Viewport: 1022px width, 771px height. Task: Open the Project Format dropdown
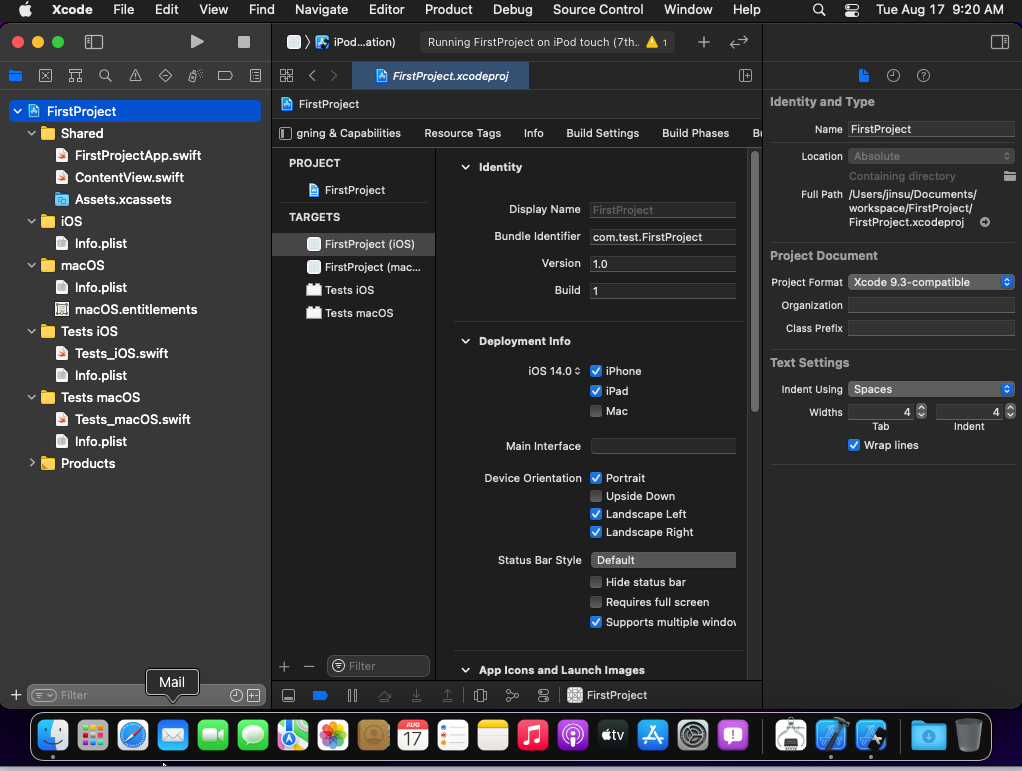[x=931, y=282]
